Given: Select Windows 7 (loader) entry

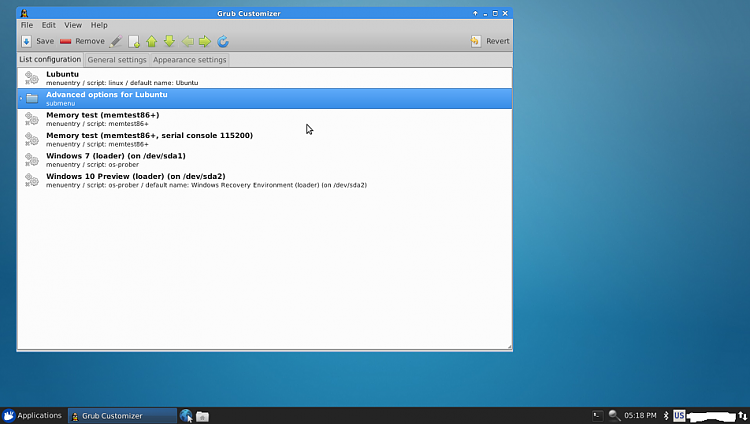Looking at the screenshot, I should point(265,160).
